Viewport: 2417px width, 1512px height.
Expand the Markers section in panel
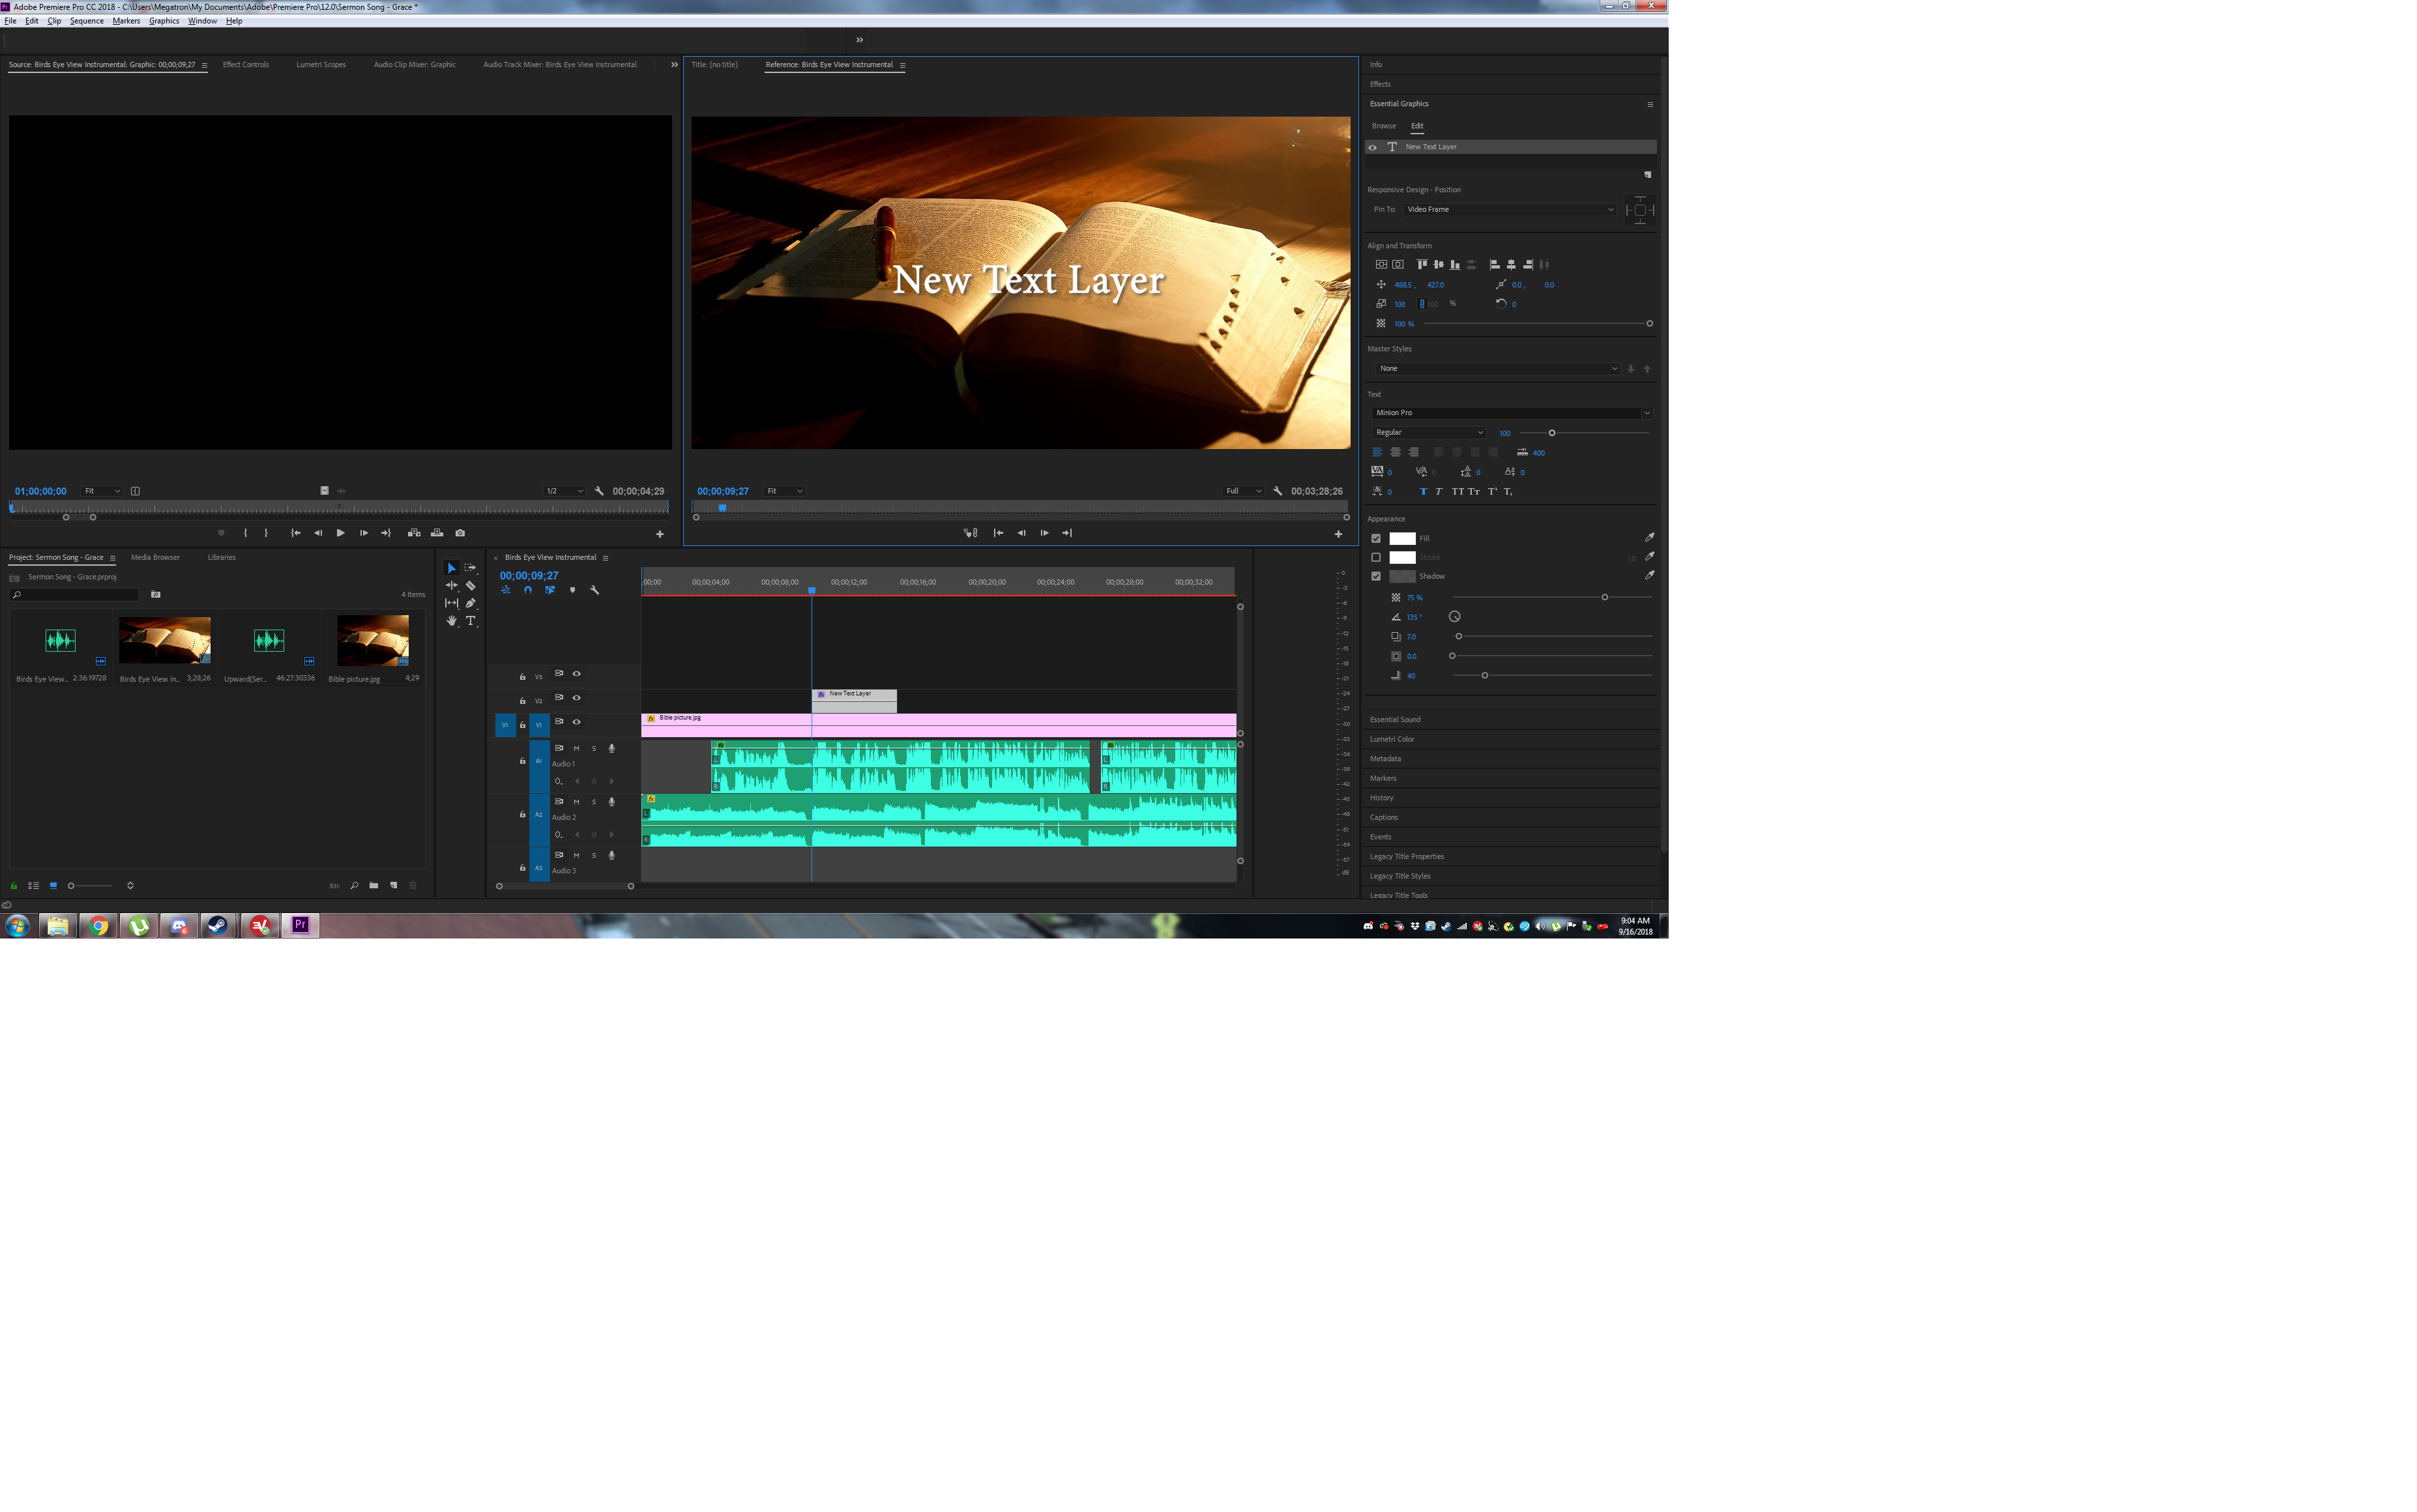[1383, 779]
